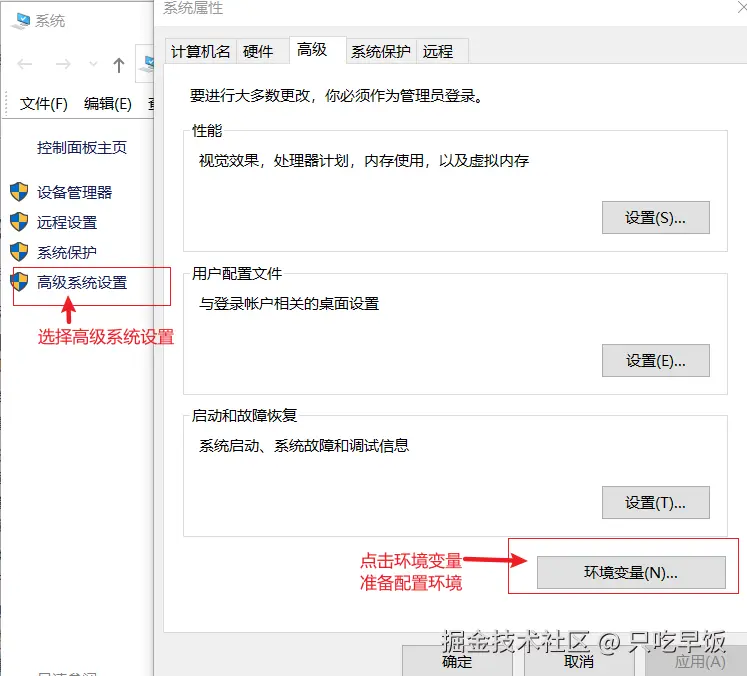Open 系统保护 link in sidebar
Viewport: 747px width, 676px height.
67,252
